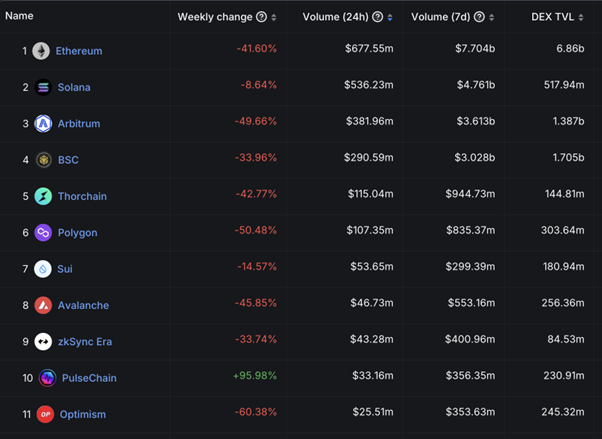
Task: Select PulseChain weekly change +95.98%
Action: tap(255, 376)
